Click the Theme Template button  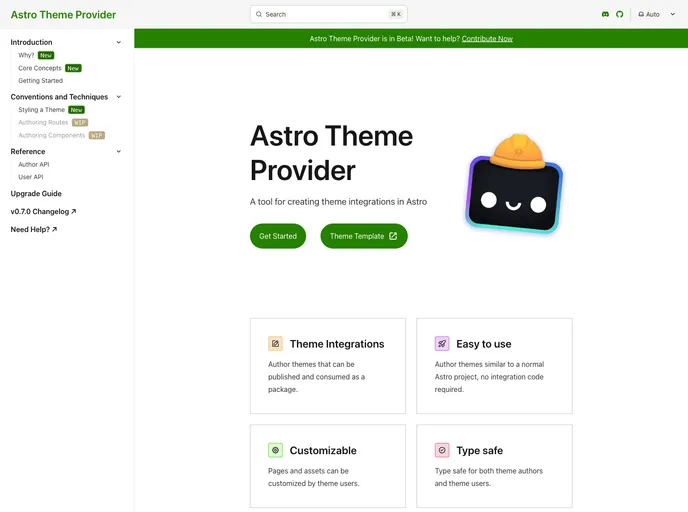pos(364,236)
